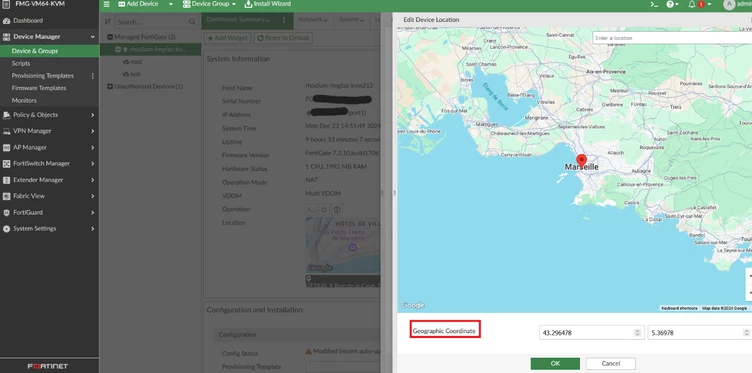
Task: Select the test VDOM
Action: tap(132, 74)
